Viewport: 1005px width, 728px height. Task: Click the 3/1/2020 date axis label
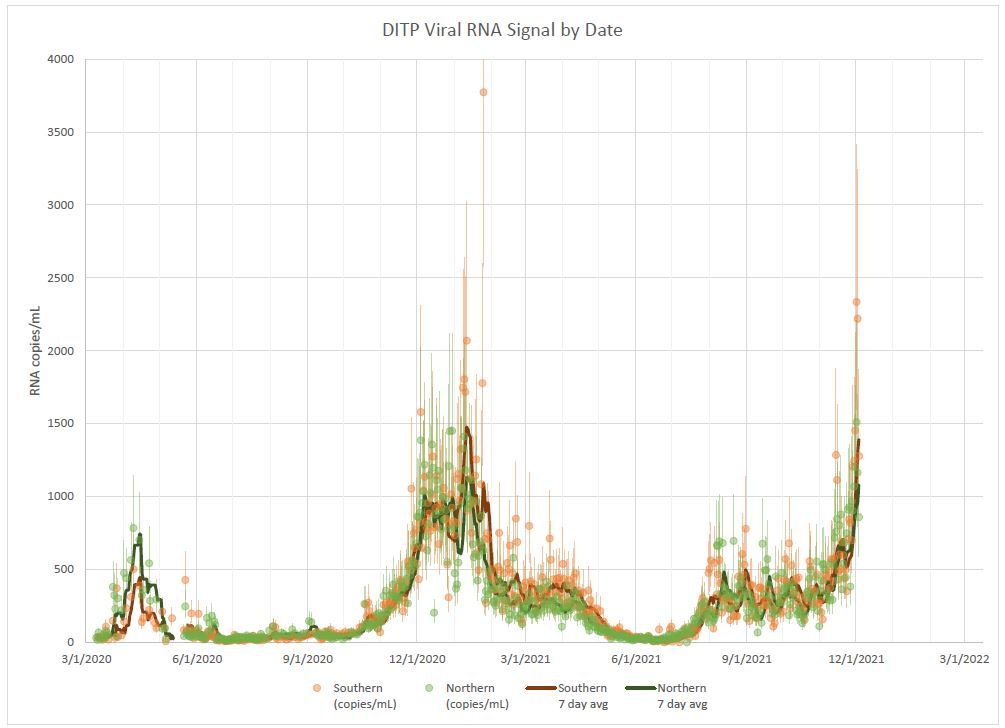pyautogui.click(x=86, y=659)
